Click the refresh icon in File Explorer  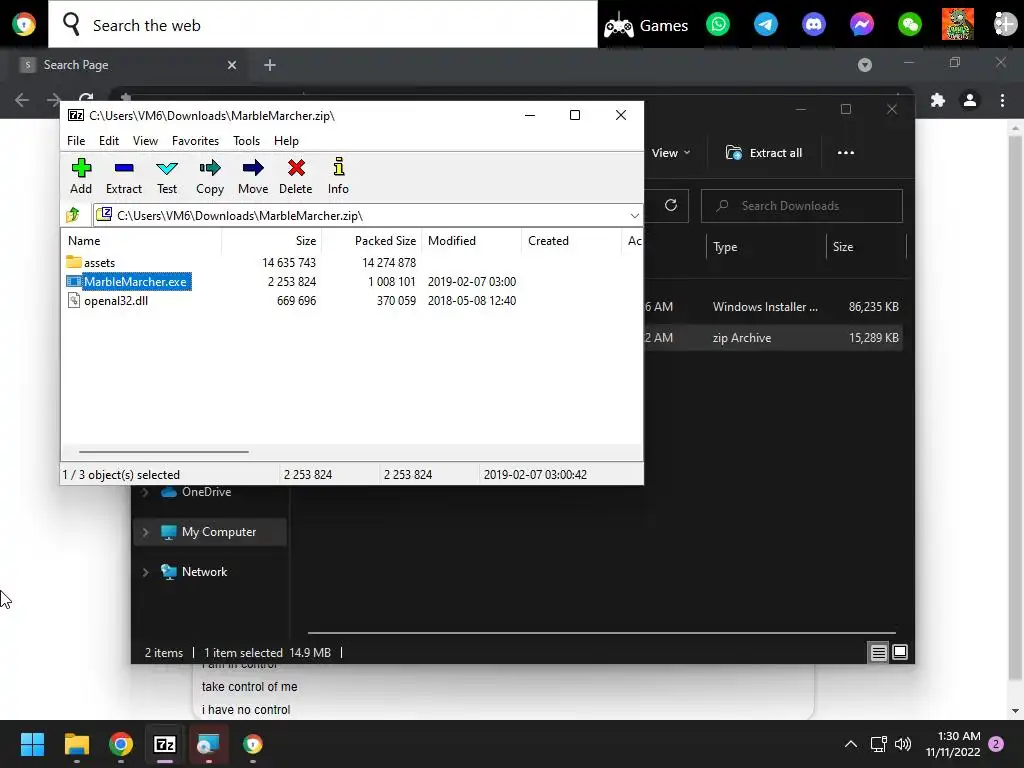[x=671, y=205]
